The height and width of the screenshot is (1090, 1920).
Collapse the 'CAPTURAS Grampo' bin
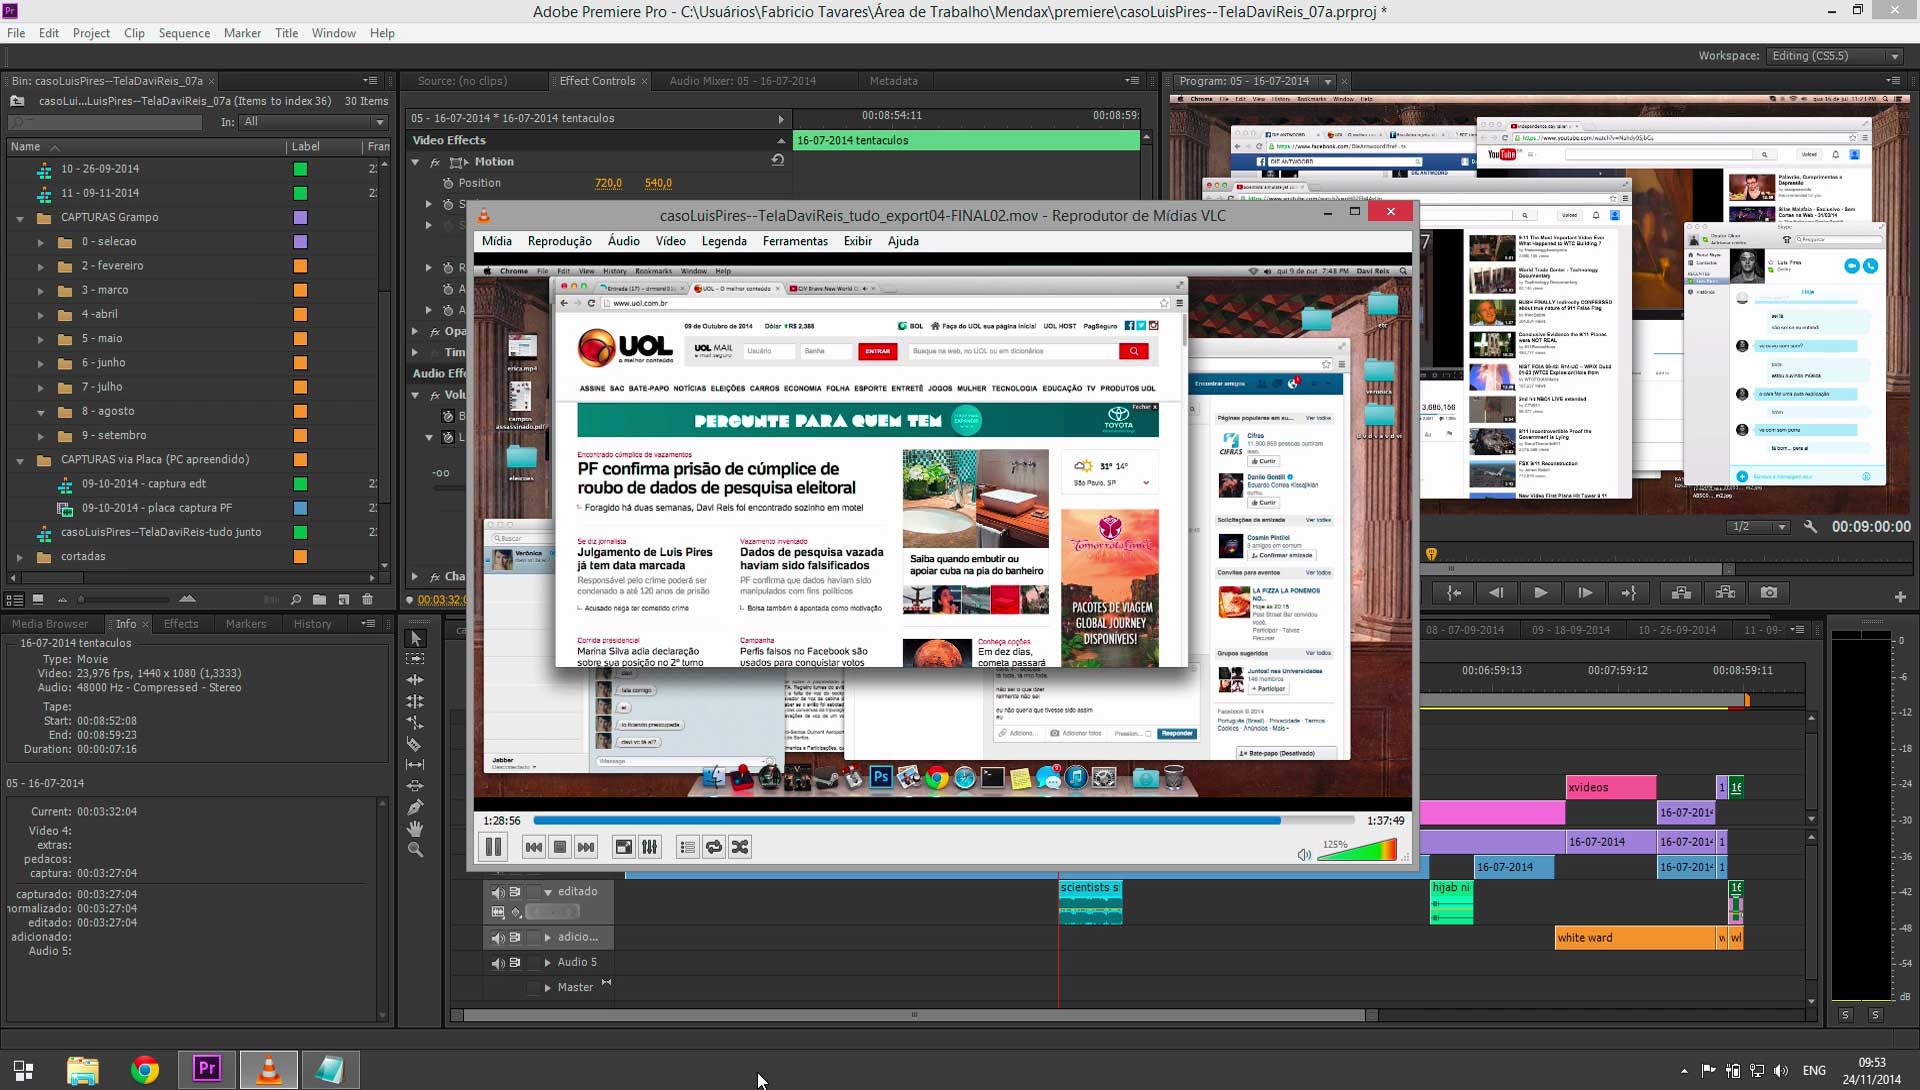pos(20,218)
